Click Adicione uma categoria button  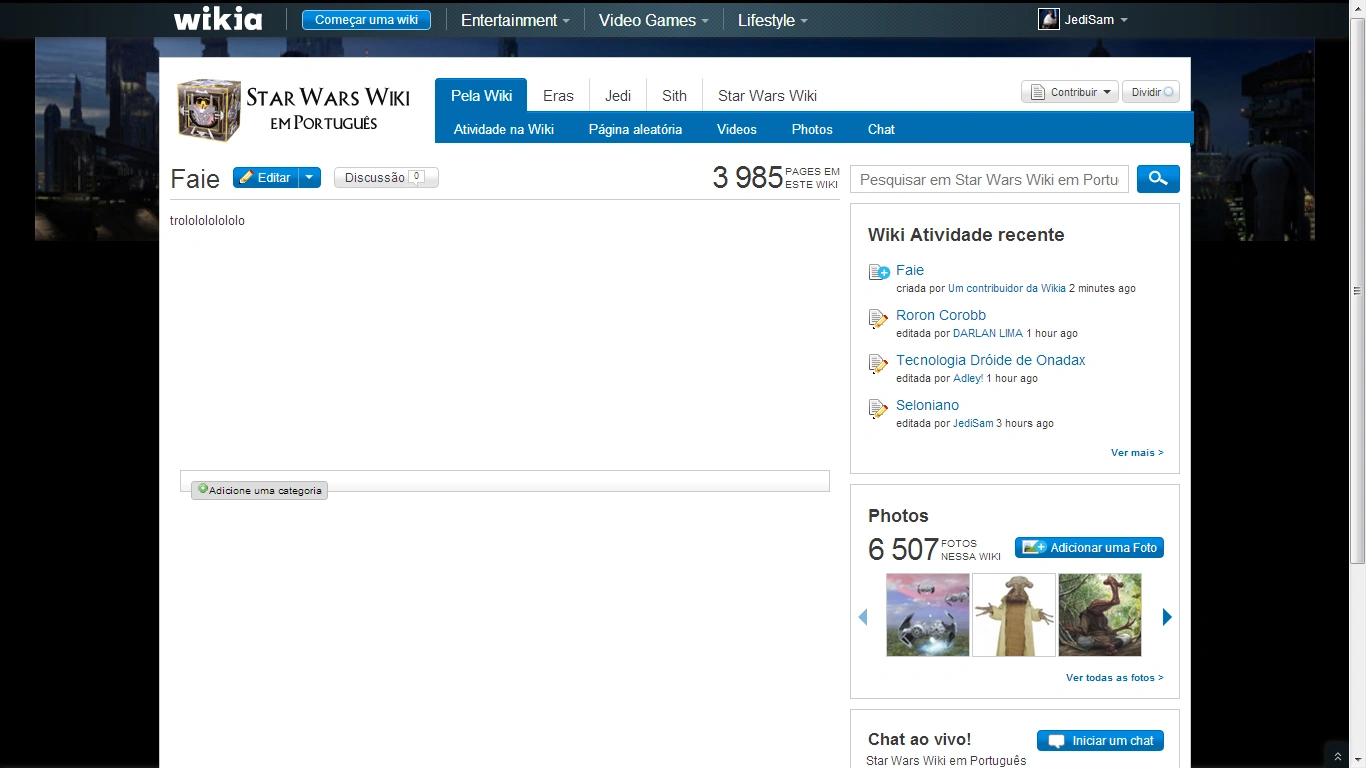(x=259, y=490)
